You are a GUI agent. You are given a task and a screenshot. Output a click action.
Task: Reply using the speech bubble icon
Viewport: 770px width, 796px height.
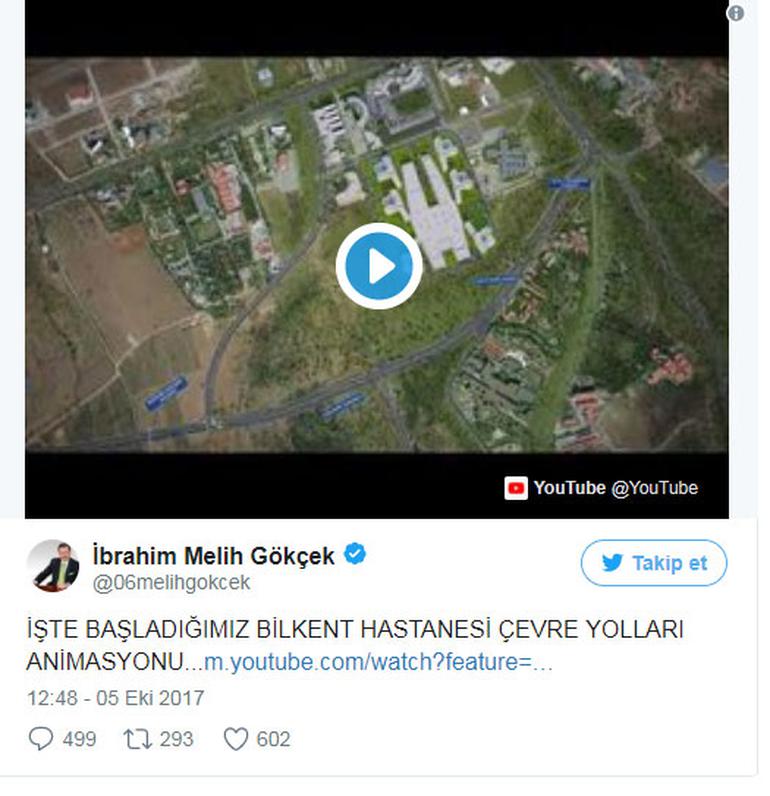pos(41,739)
